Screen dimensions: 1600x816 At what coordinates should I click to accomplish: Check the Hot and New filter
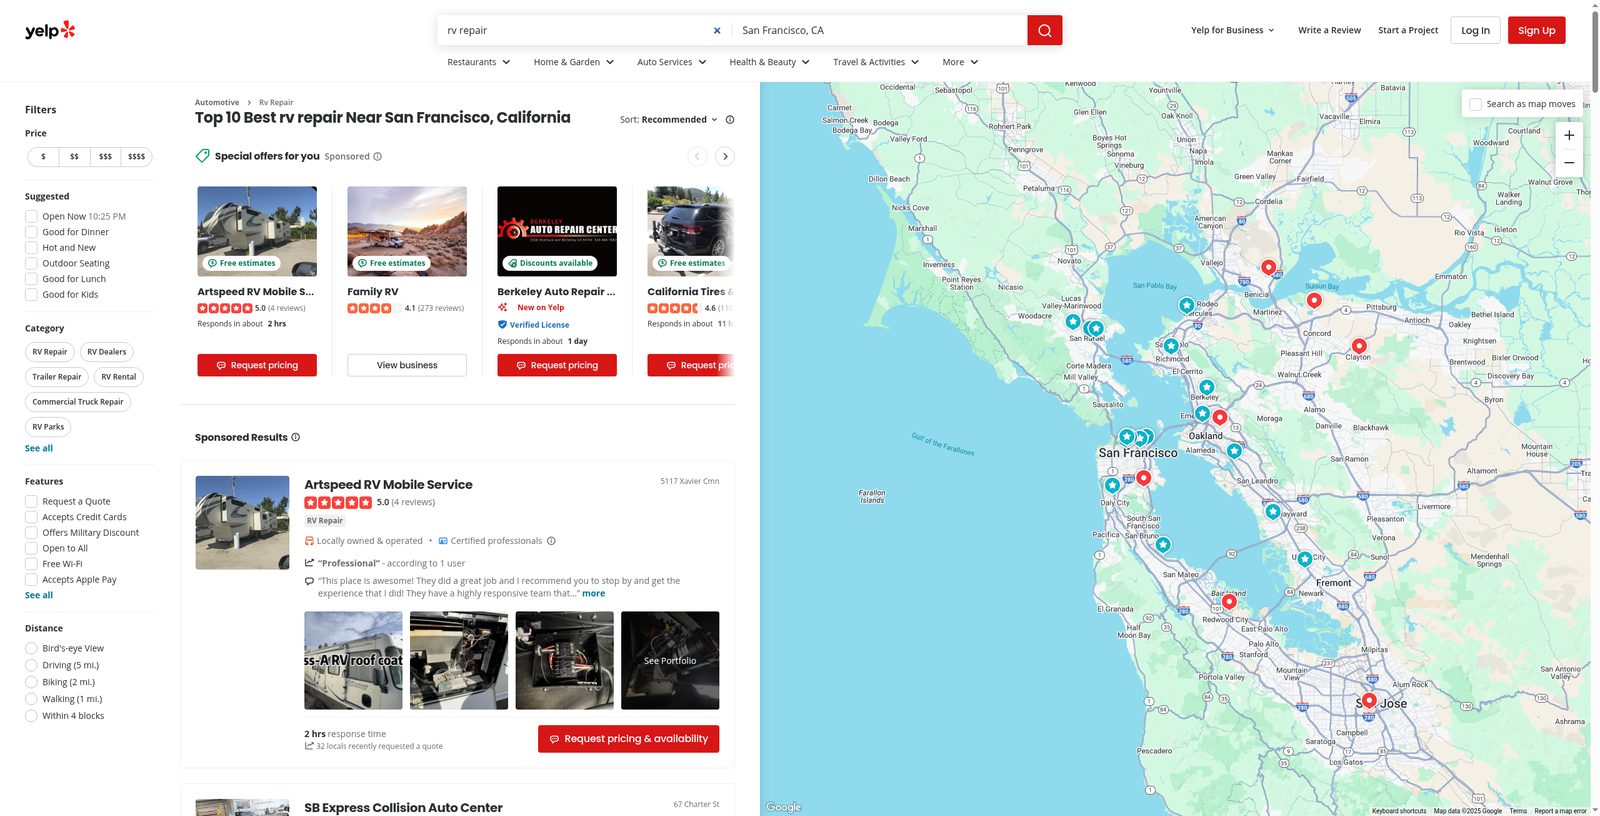pos(31,248)
